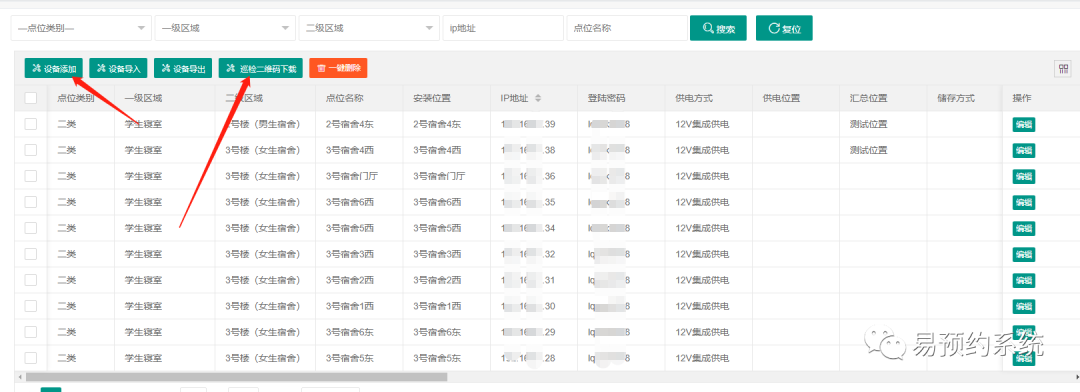Viewport: 1080px width, 392px height.
Task: Tick the select-all header checkbox
Action: 31,98
